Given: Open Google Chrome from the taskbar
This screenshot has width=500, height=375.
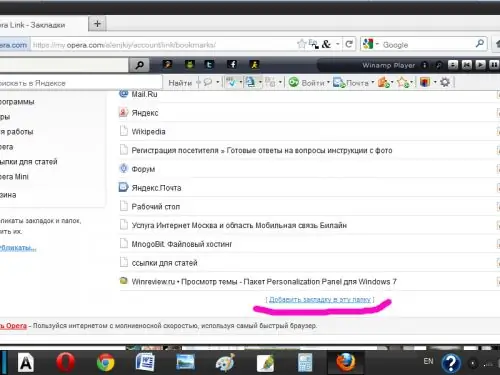Looking at the screenshot, I should coord(106,363).
